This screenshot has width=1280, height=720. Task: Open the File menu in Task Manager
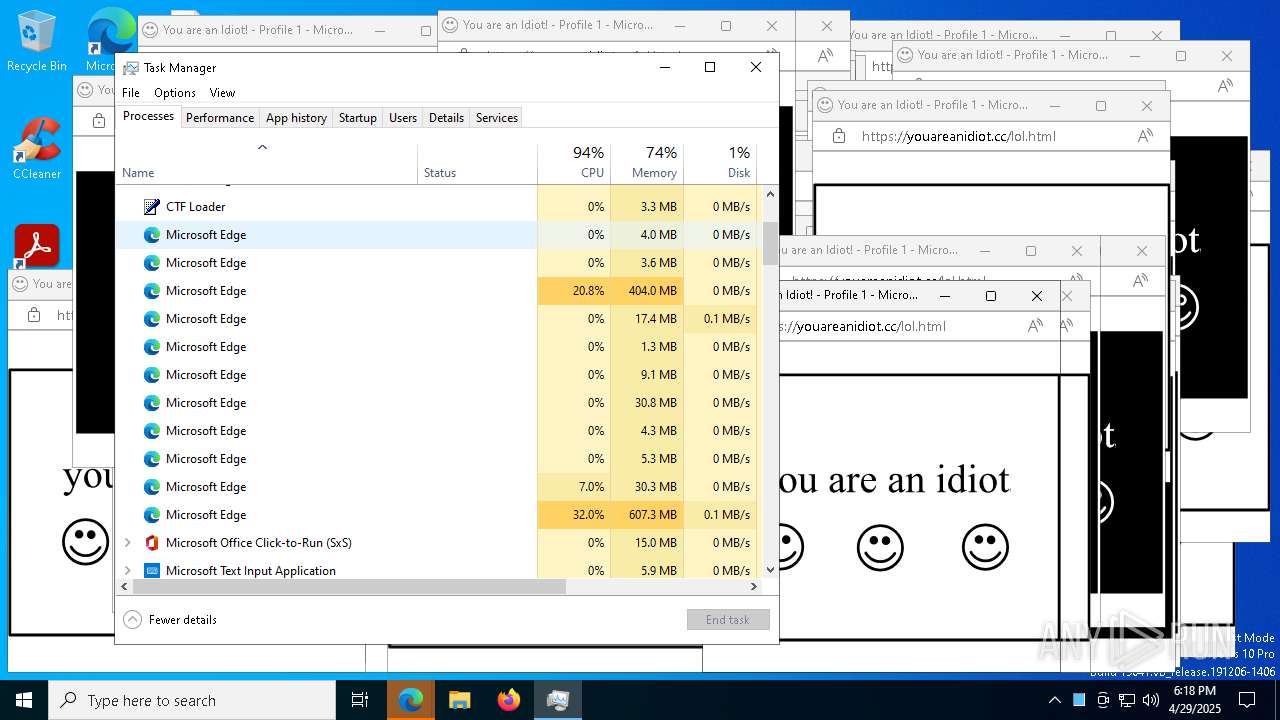(131, 92)
